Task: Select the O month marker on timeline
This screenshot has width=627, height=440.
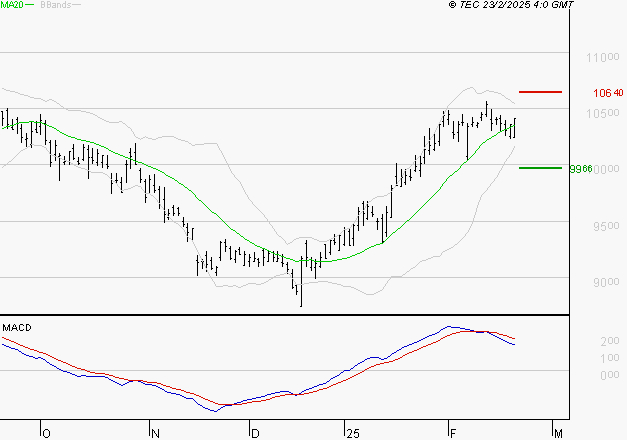Action: [44, 433]
